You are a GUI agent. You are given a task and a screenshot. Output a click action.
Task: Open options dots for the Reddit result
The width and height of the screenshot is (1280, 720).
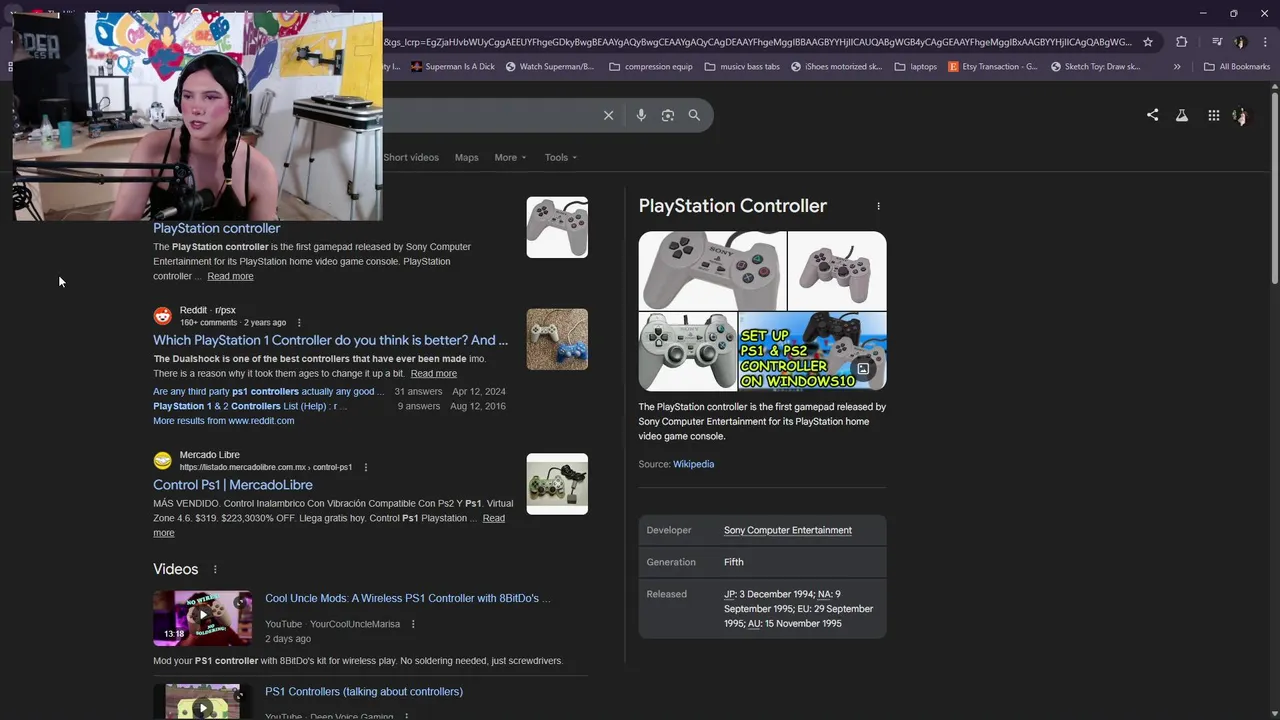299,323
